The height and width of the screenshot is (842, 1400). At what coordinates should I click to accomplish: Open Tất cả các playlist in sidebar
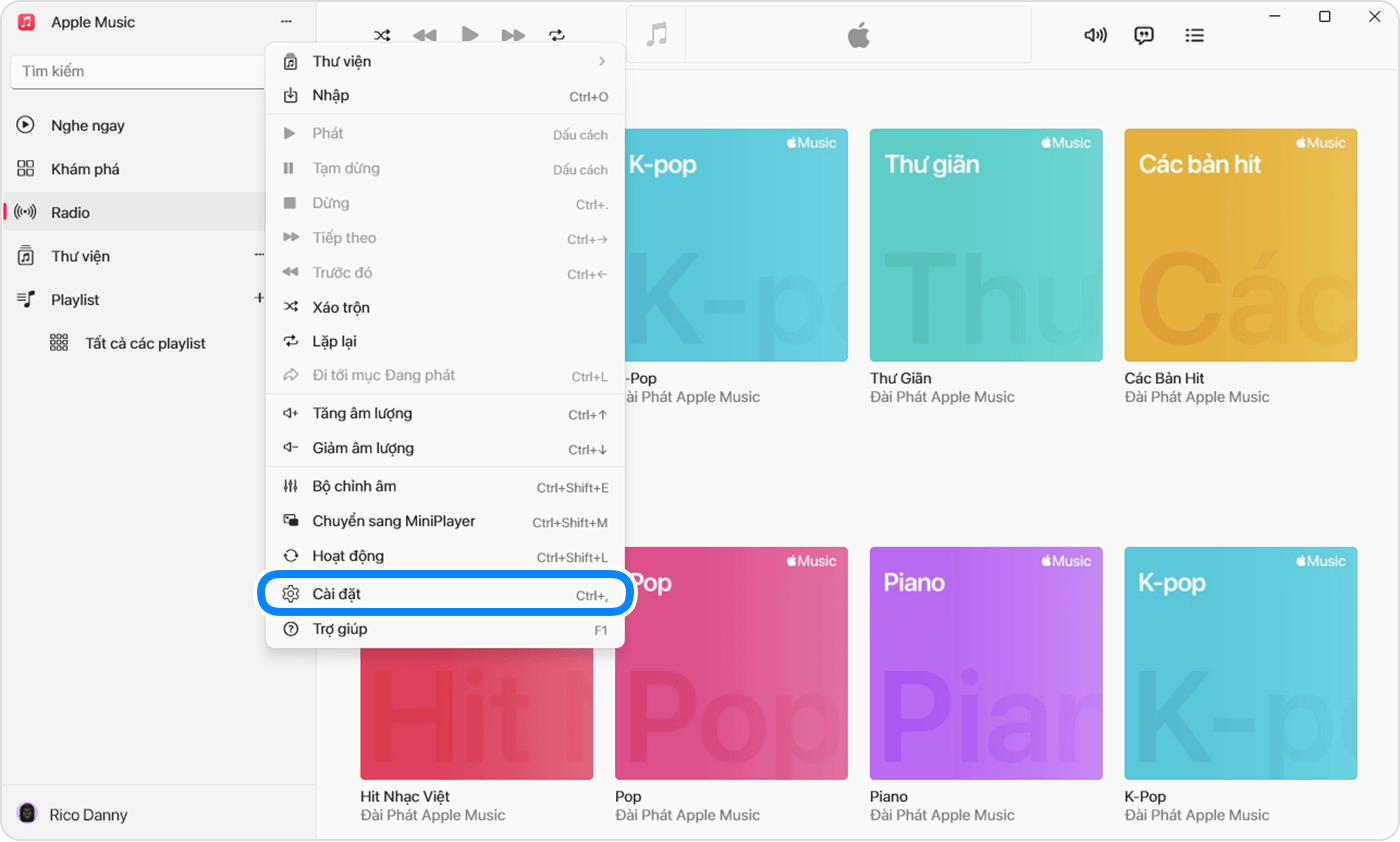point(145,343)
